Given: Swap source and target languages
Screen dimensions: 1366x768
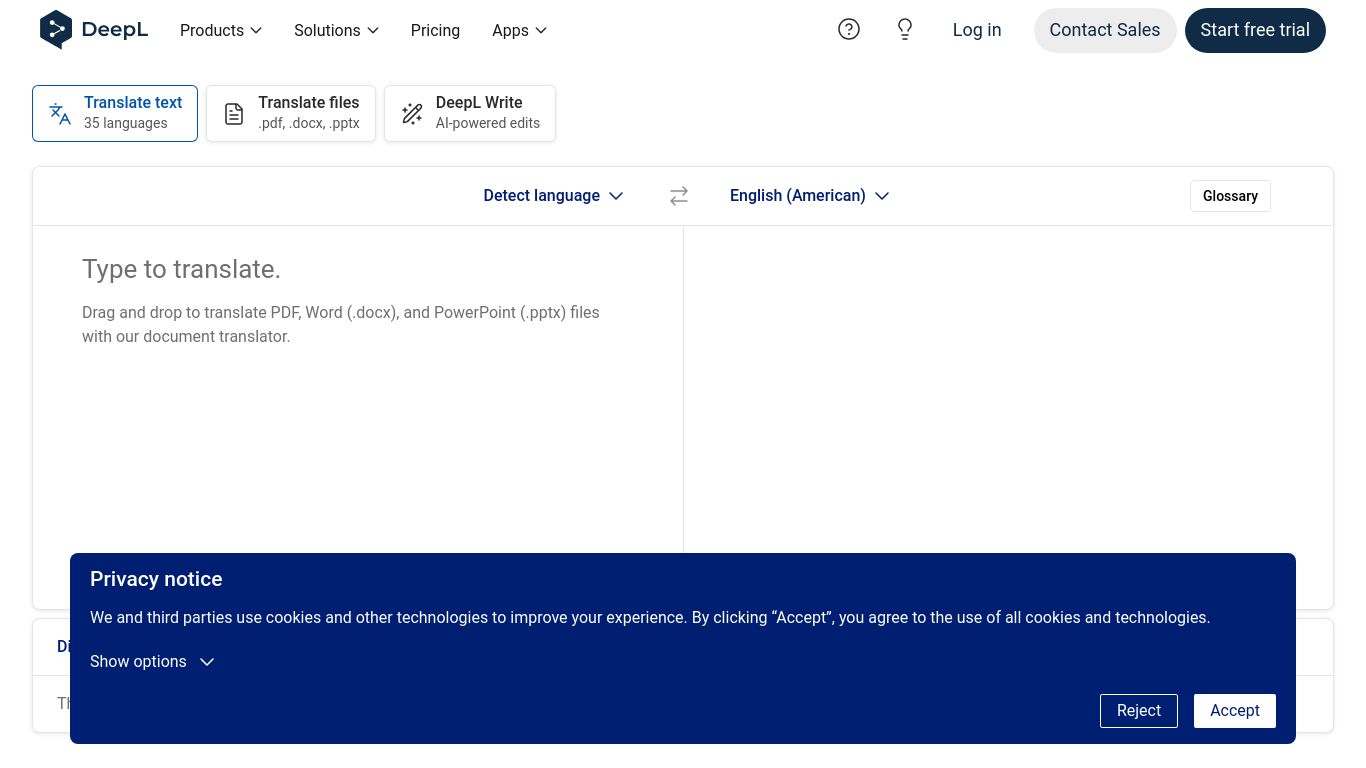Looking at the screenshot, I should [679, 196].
